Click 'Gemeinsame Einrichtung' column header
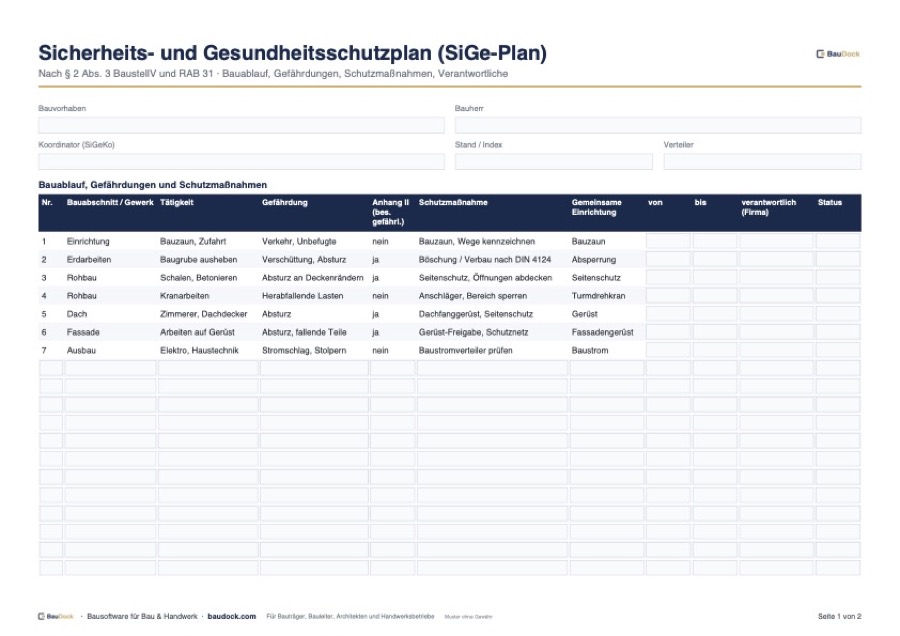The height and width of the screenshot is (636, 900). tap(596, 207)
